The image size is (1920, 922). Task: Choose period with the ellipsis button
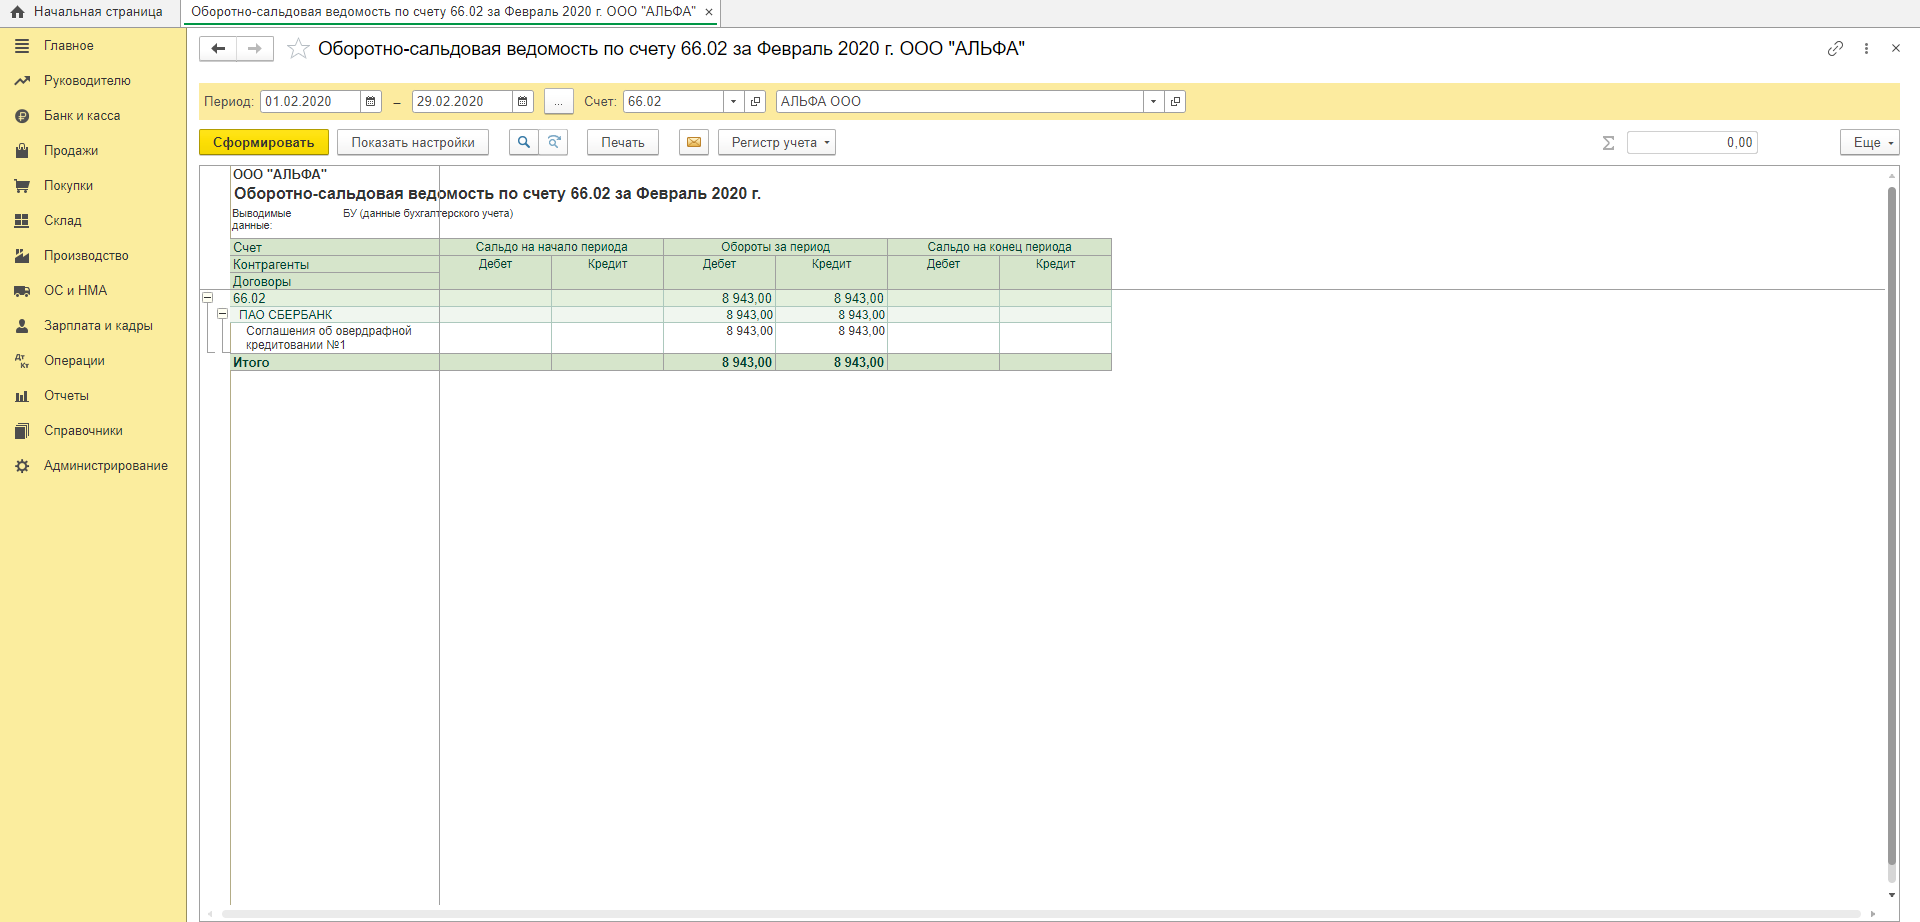coord(559,102)
